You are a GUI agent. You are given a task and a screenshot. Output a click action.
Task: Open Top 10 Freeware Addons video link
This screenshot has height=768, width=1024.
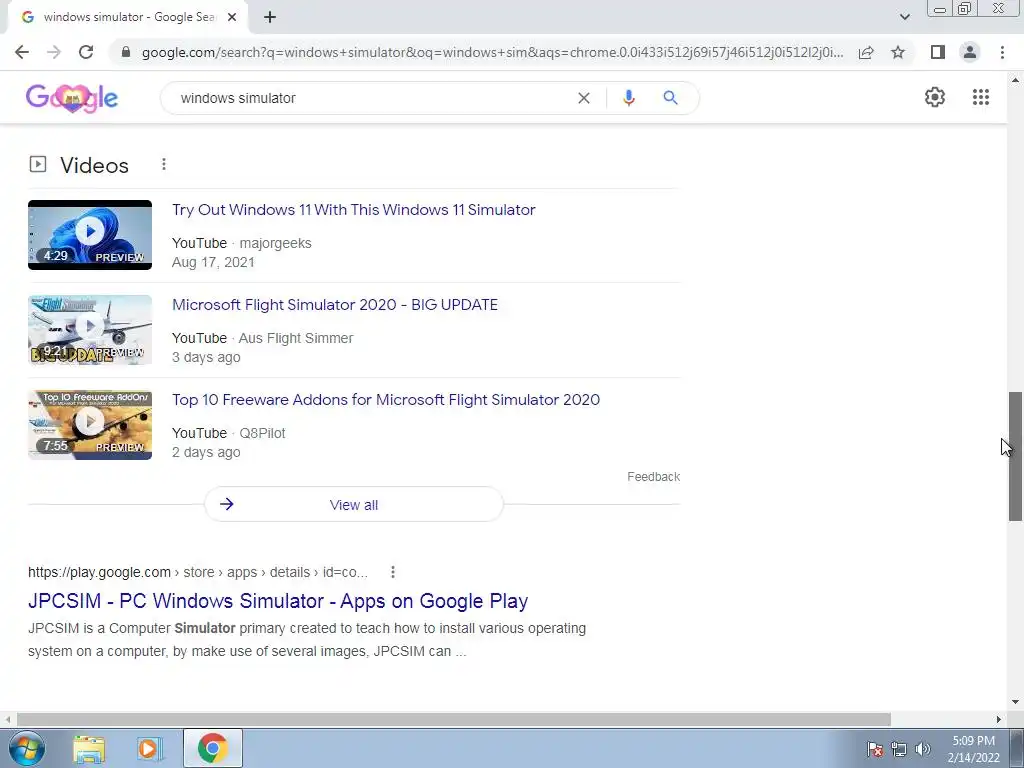point(386,400)
